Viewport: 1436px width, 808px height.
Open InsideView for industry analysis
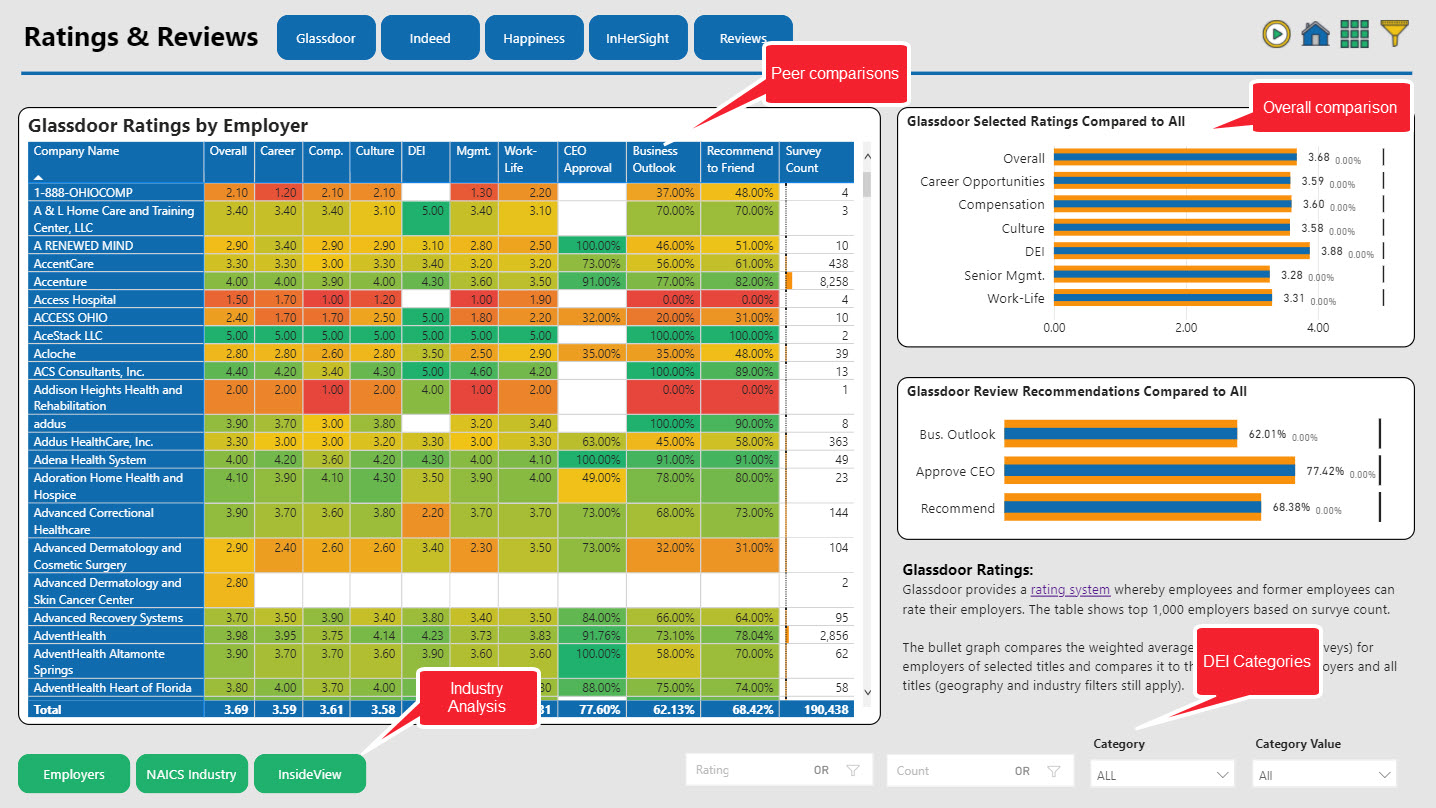tap(310, 773)
